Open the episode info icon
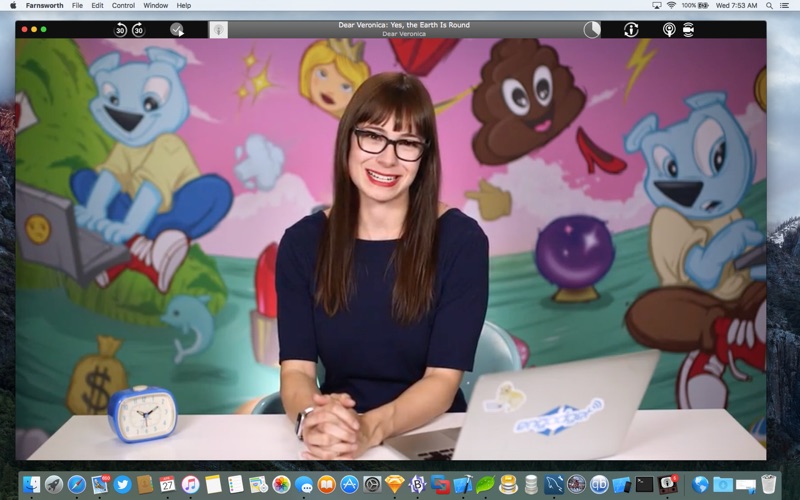 point(631,30)
